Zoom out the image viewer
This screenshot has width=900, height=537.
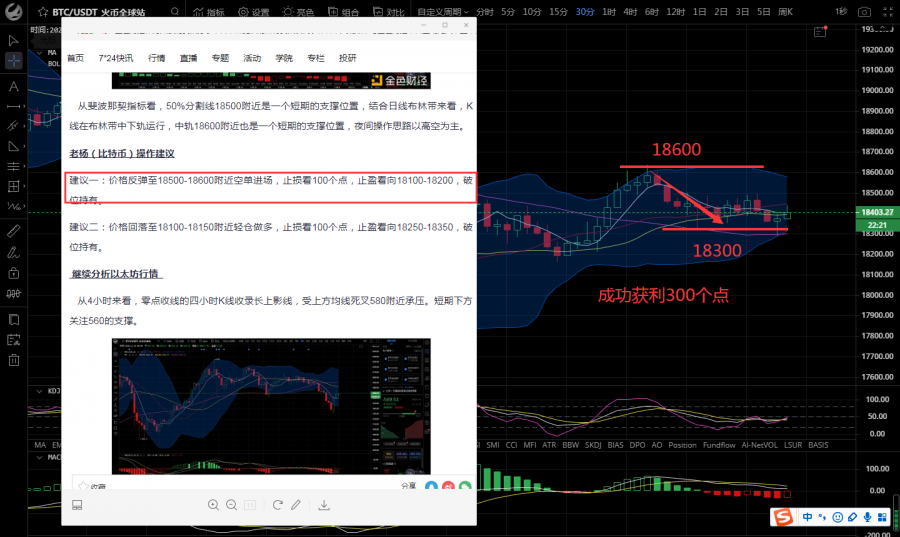coord(231,505)
